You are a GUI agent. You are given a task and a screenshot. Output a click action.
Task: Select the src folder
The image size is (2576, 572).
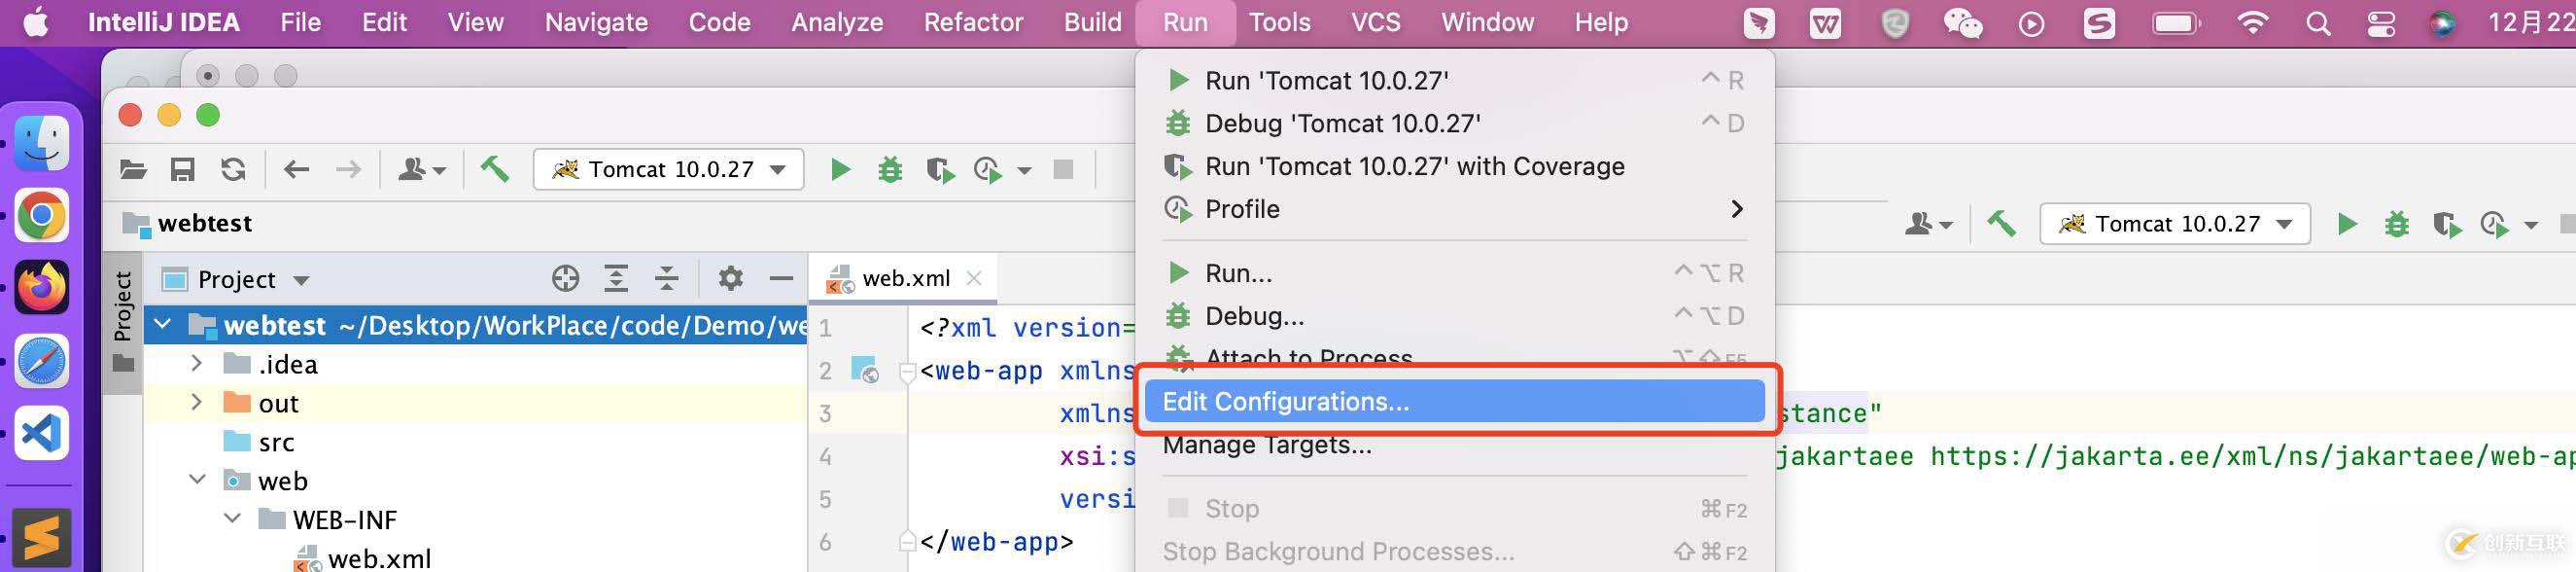tap(260, 442)
